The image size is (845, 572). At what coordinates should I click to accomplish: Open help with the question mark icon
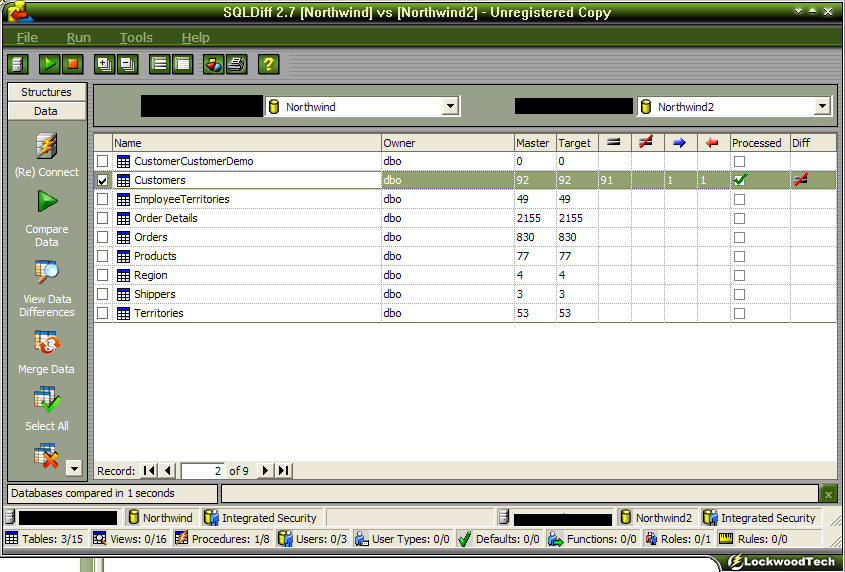(268, 64)
